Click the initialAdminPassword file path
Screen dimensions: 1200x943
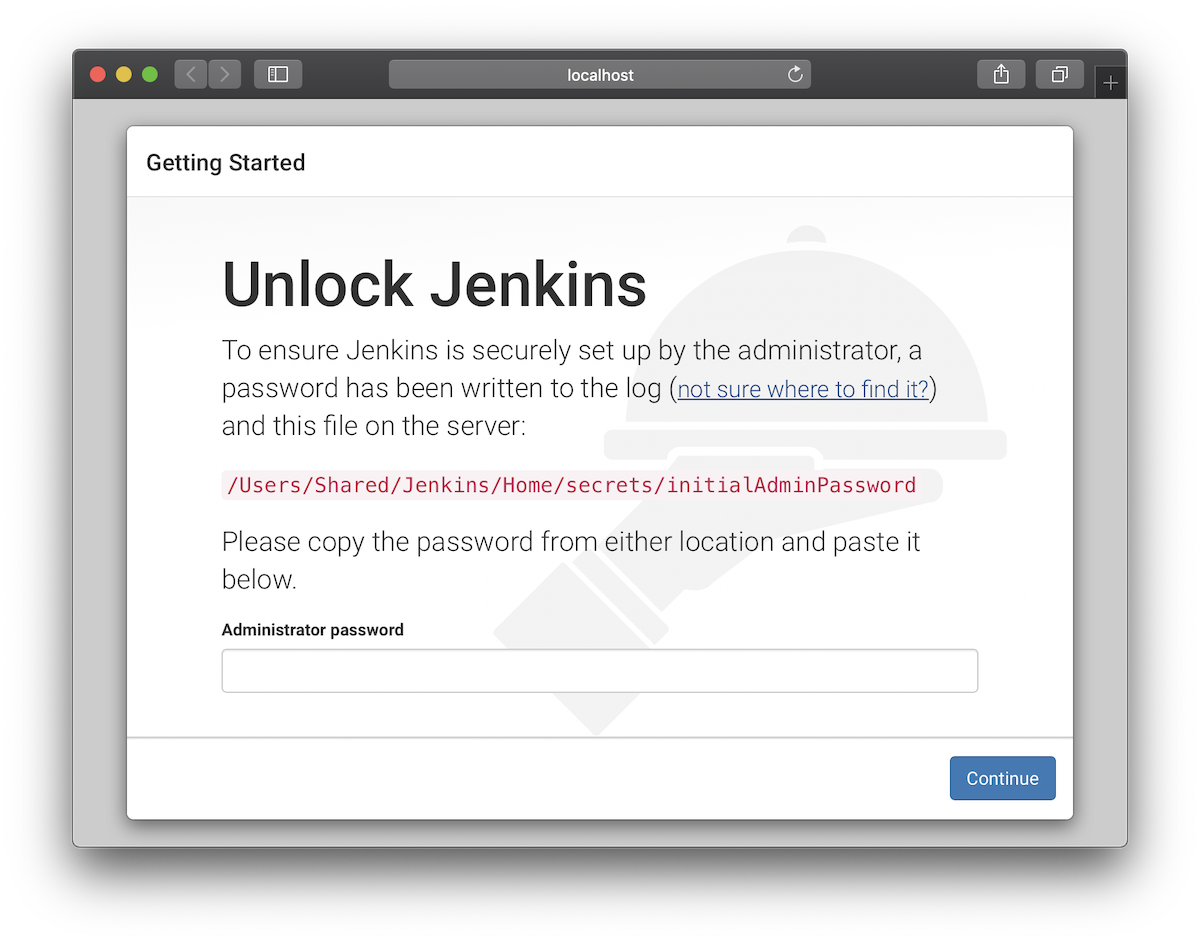click(x=571, y=486)
